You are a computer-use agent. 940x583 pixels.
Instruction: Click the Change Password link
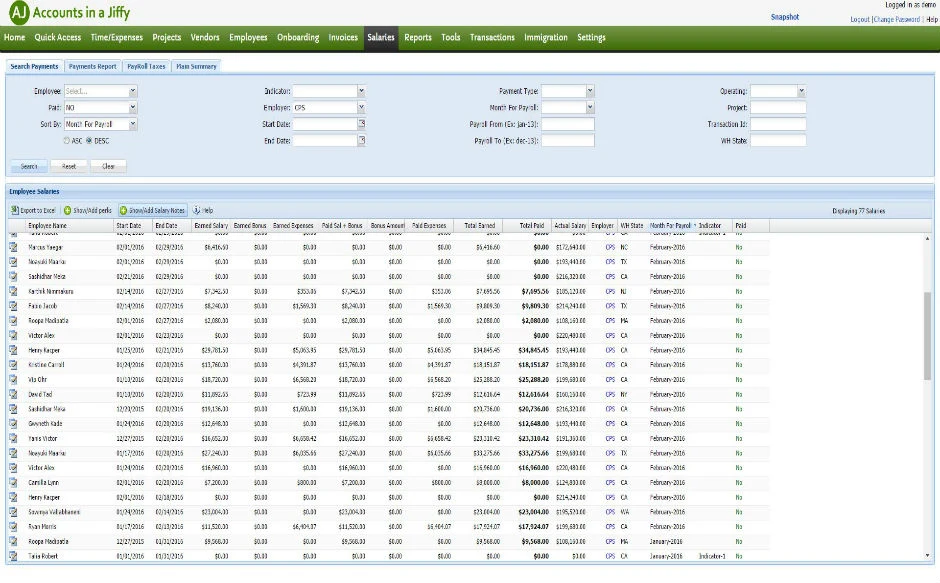coord(896,19)
